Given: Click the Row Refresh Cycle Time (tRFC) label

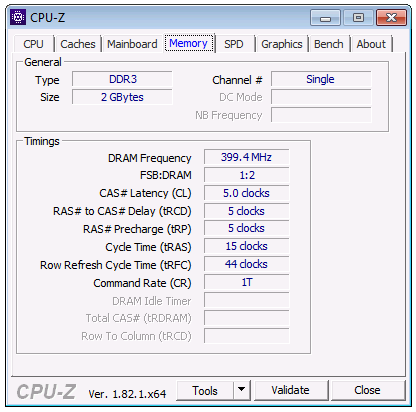Looking at the screenshot, I should pos(116,265).
